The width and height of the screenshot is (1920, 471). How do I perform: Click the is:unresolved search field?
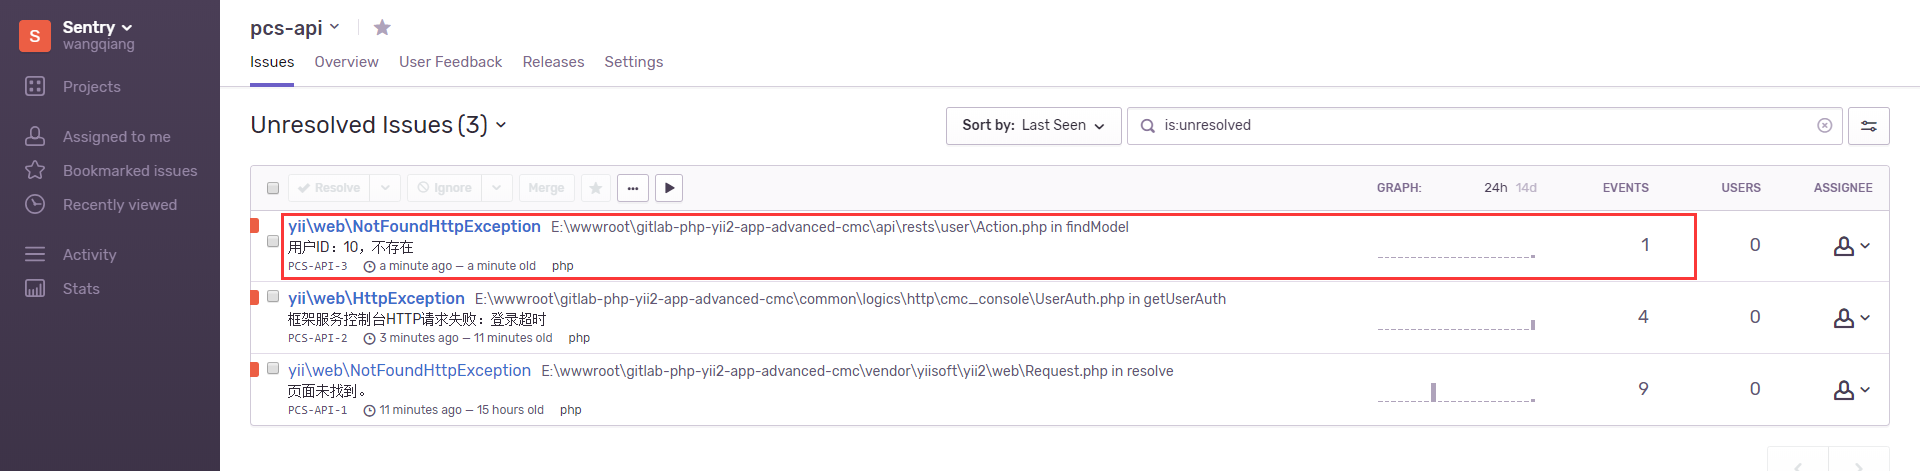(x=1480, y=126)
